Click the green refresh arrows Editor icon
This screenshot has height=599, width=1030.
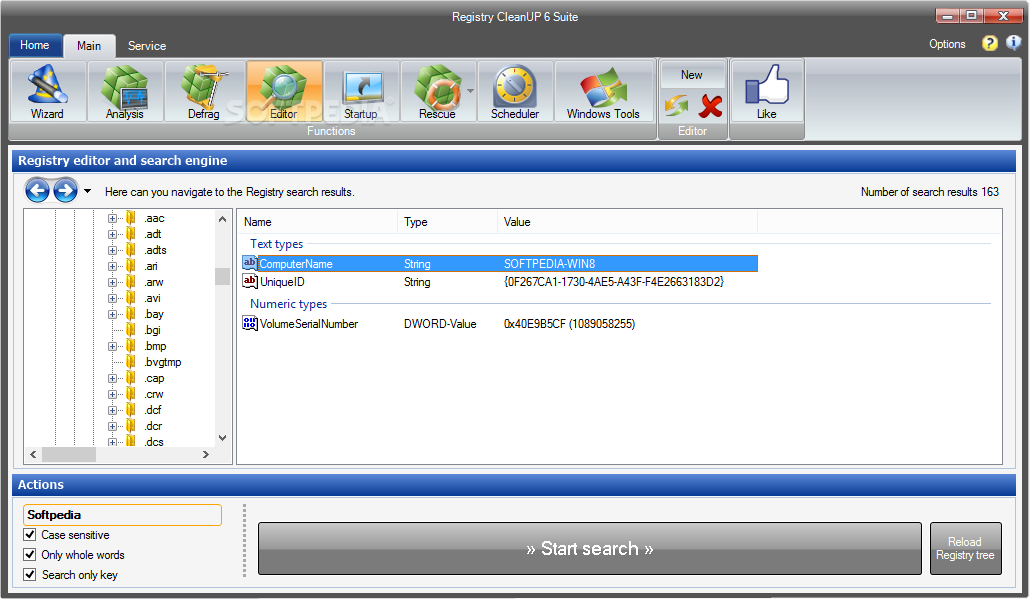(676, 106)
